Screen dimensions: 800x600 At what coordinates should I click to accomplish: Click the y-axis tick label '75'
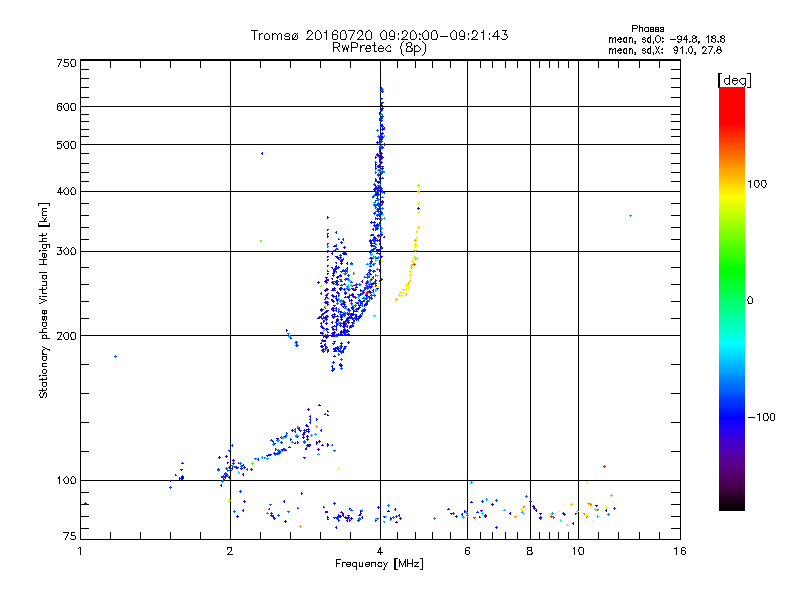(x=70, y=536)
